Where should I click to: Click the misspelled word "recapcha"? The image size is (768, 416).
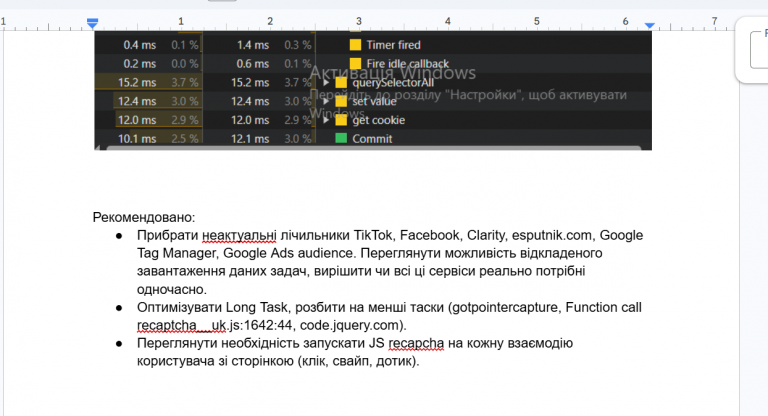pos(416,343)
